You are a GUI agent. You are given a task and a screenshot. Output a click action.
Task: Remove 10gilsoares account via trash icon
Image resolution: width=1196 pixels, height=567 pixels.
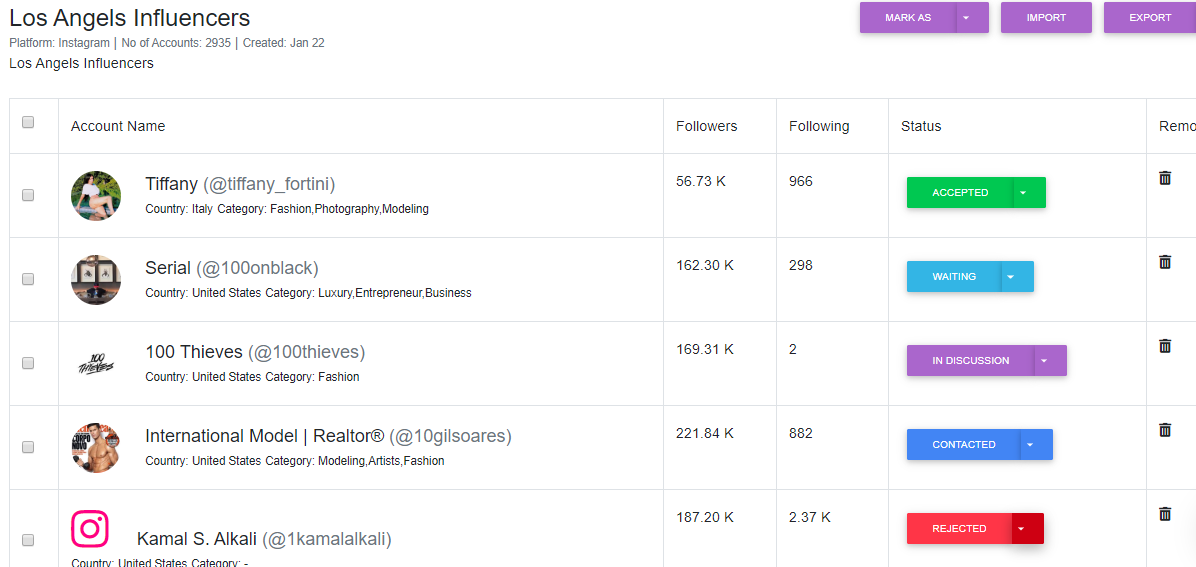point(1165,430)
